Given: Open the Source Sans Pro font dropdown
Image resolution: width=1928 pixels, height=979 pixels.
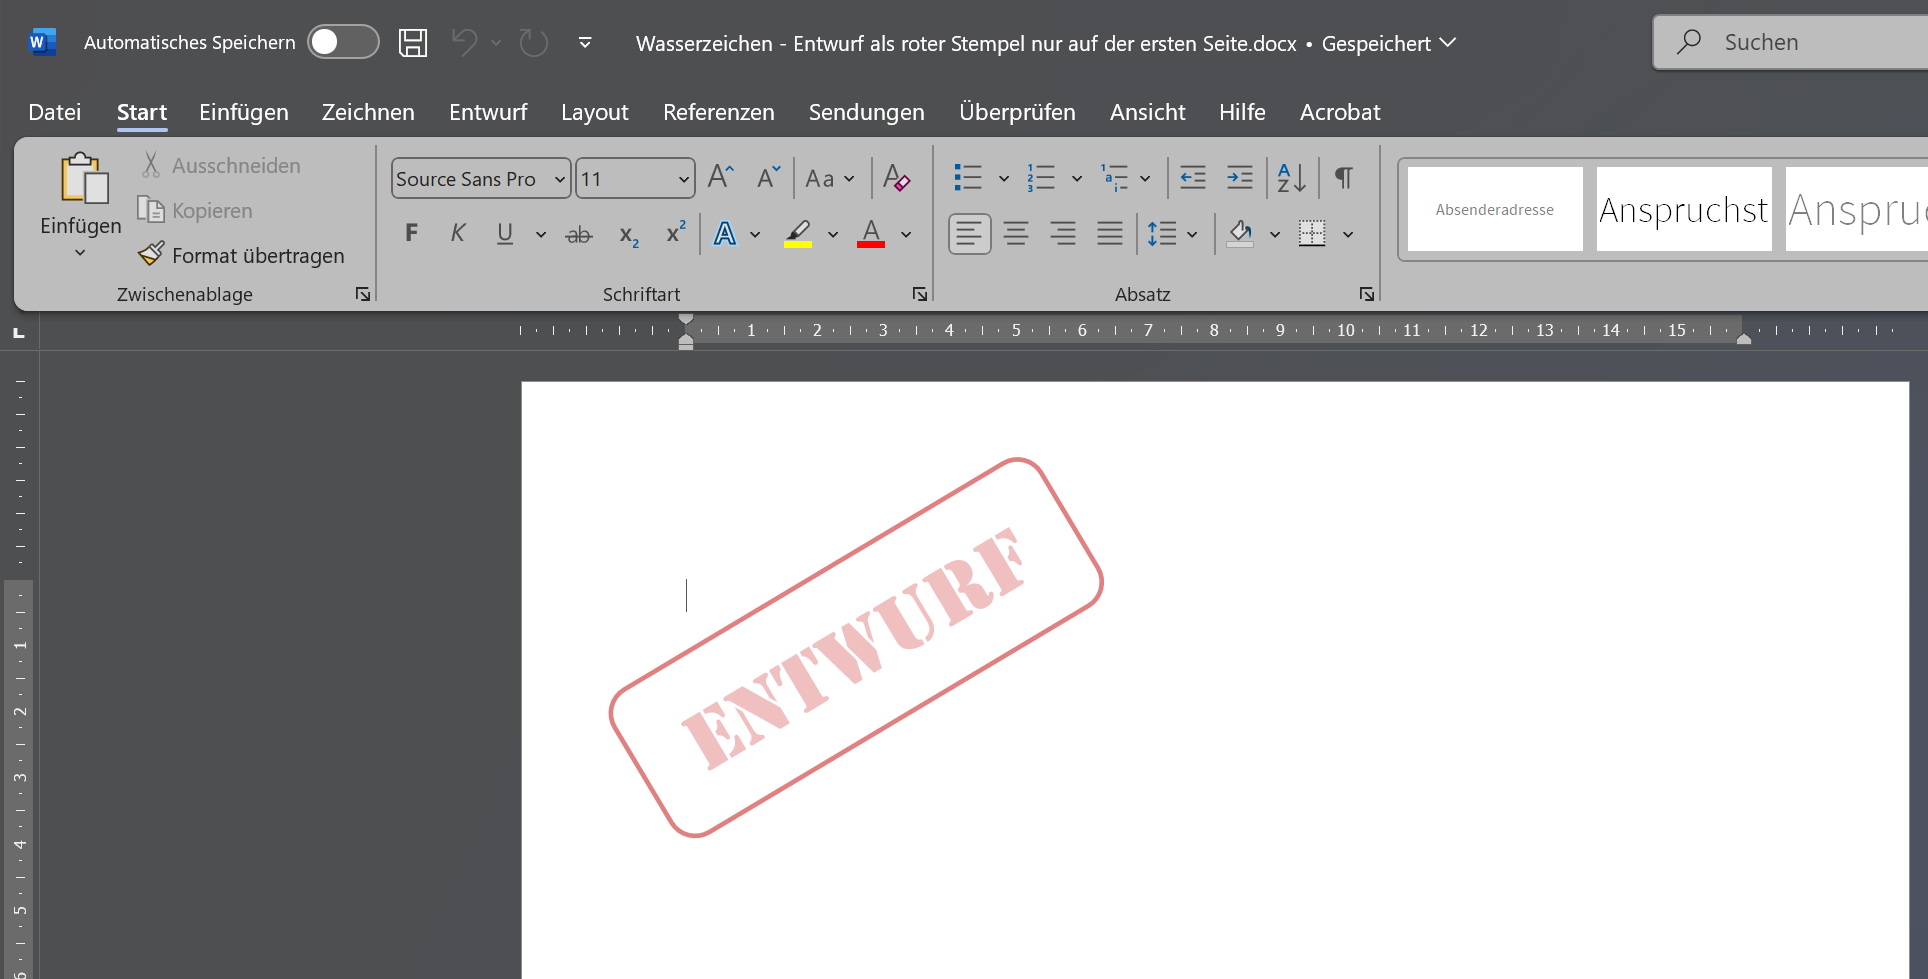Looking at the screenshot, I should [x=560, y=179].
